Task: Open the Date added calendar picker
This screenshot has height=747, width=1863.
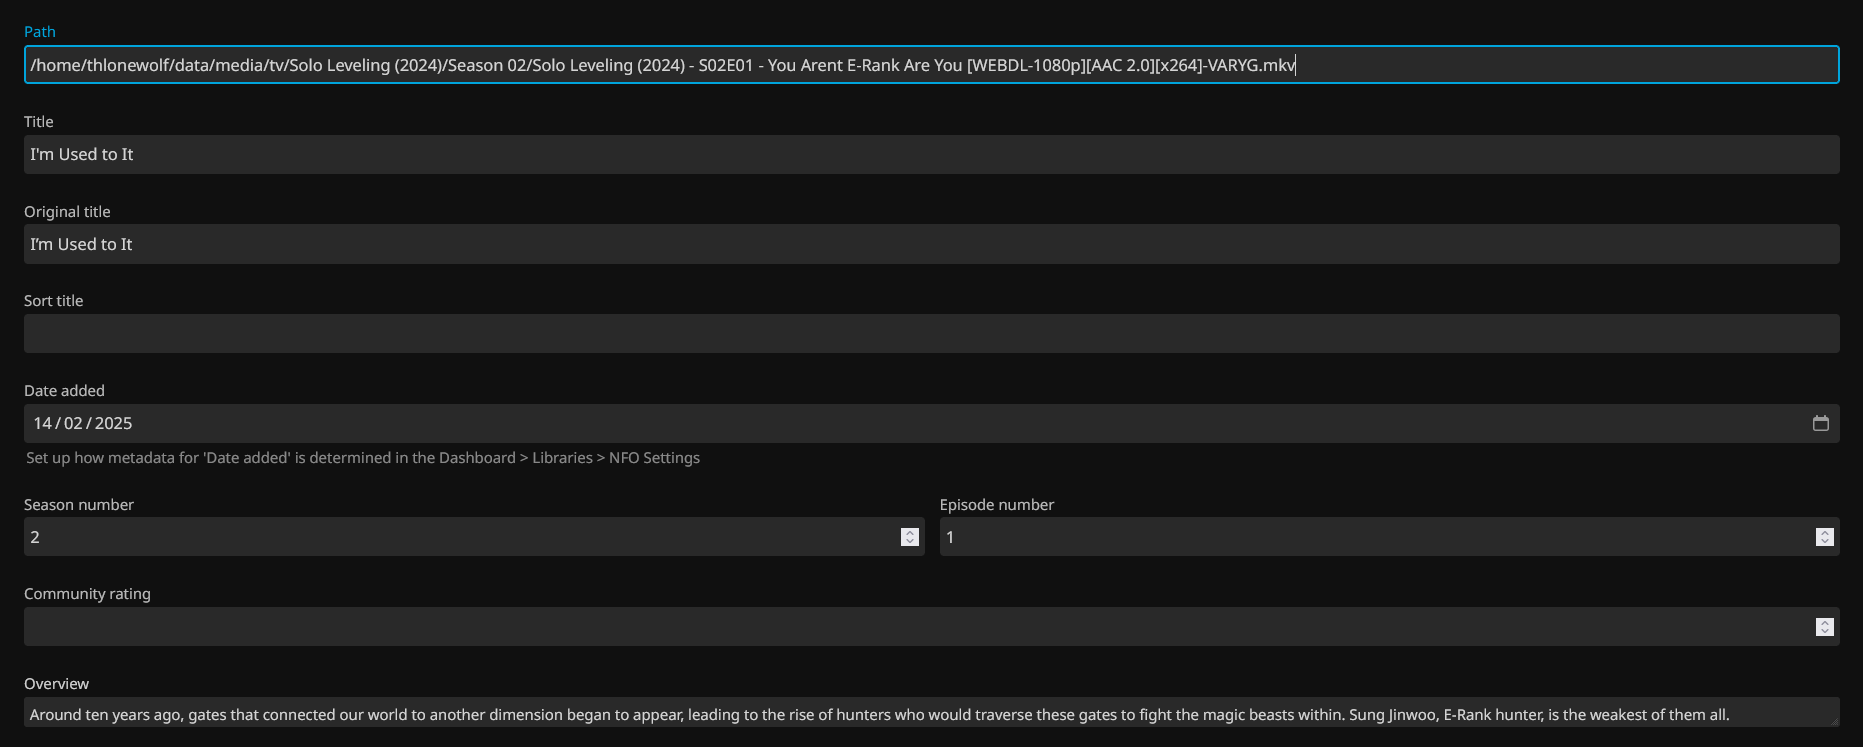Action: click(1820, 423)
